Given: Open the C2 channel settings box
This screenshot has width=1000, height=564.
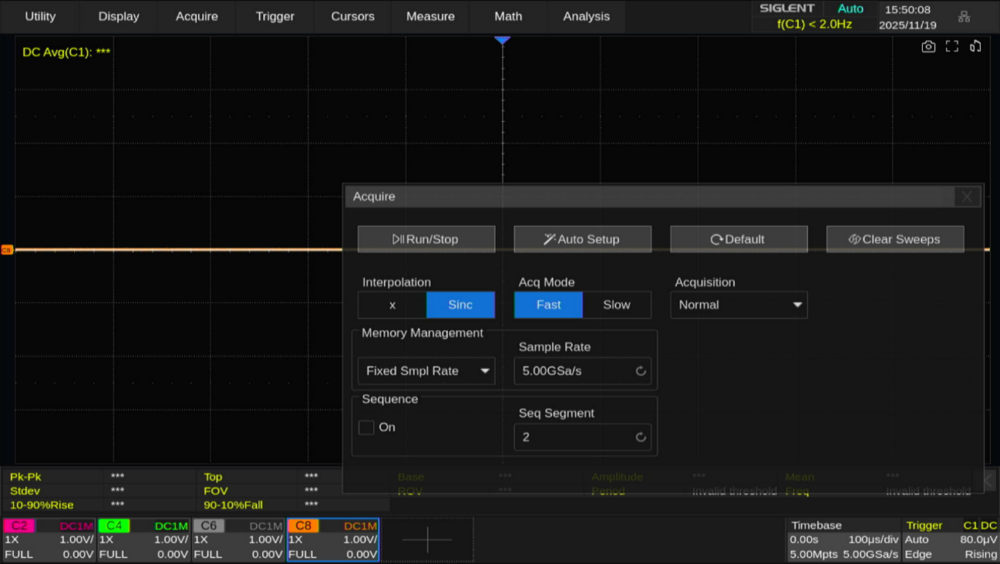Looking at the screenshot, I should click(49, 540).
